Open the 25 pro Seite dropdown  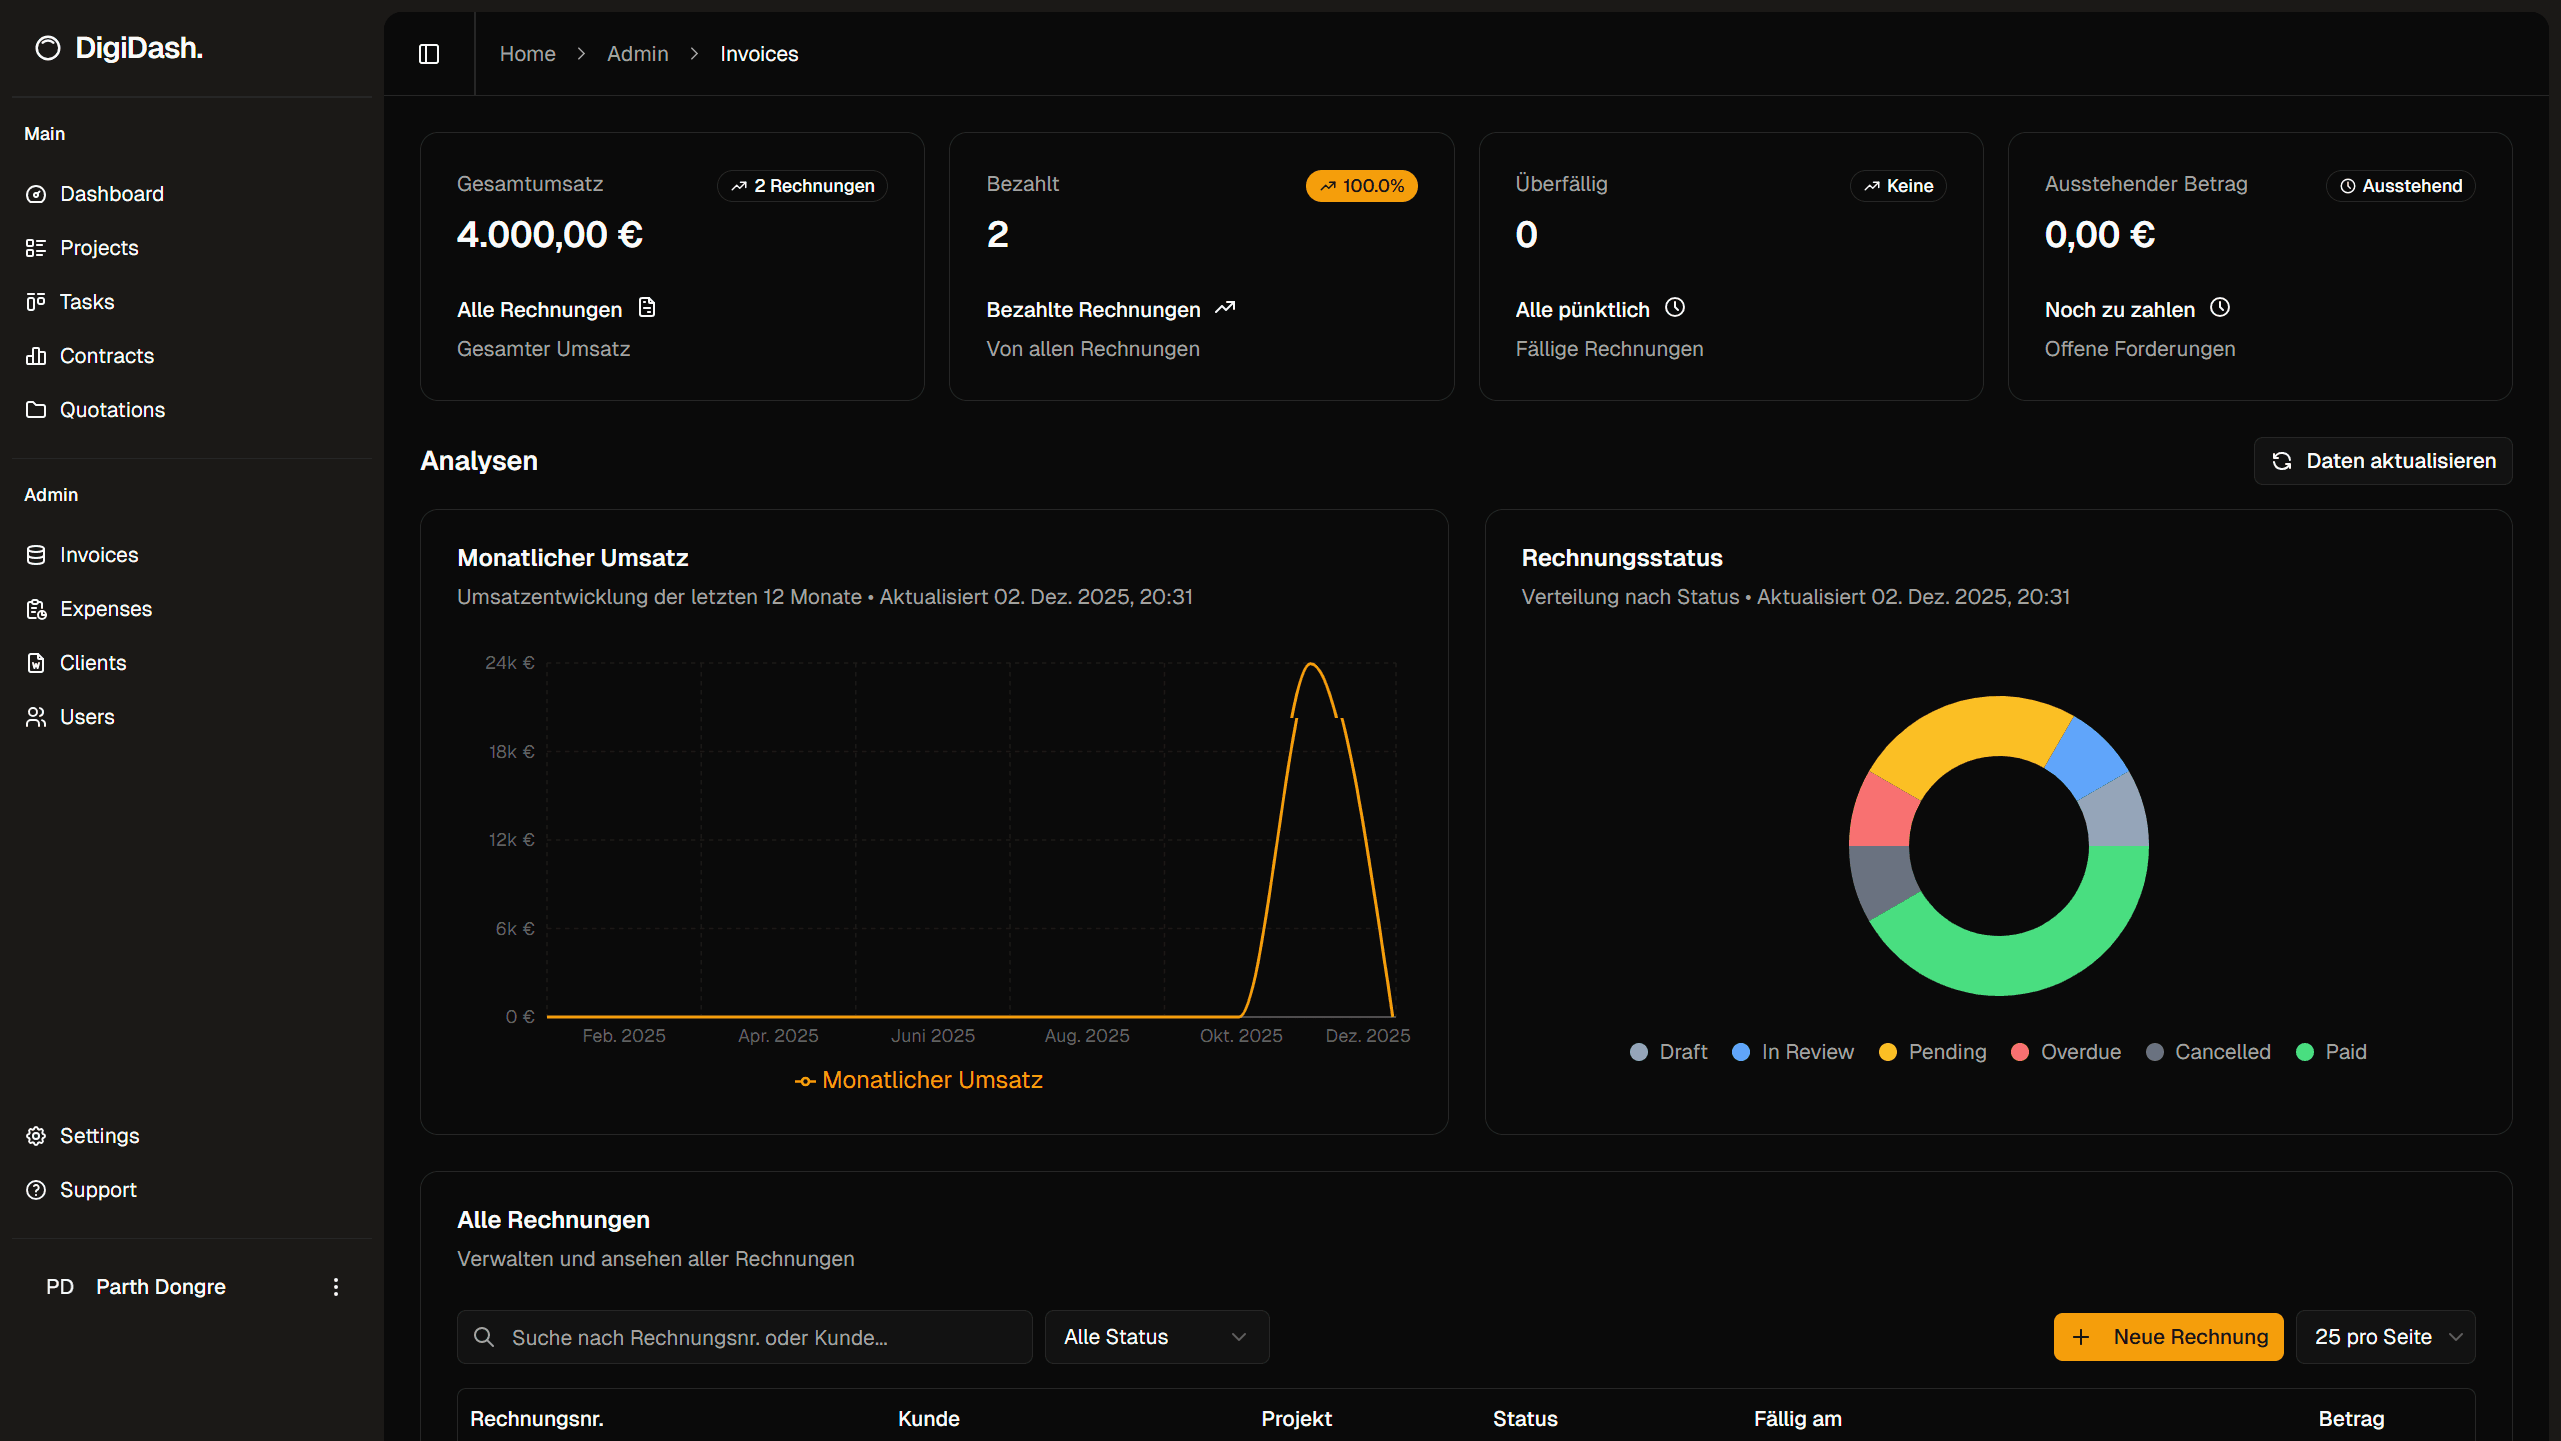pos(2385,1337)
